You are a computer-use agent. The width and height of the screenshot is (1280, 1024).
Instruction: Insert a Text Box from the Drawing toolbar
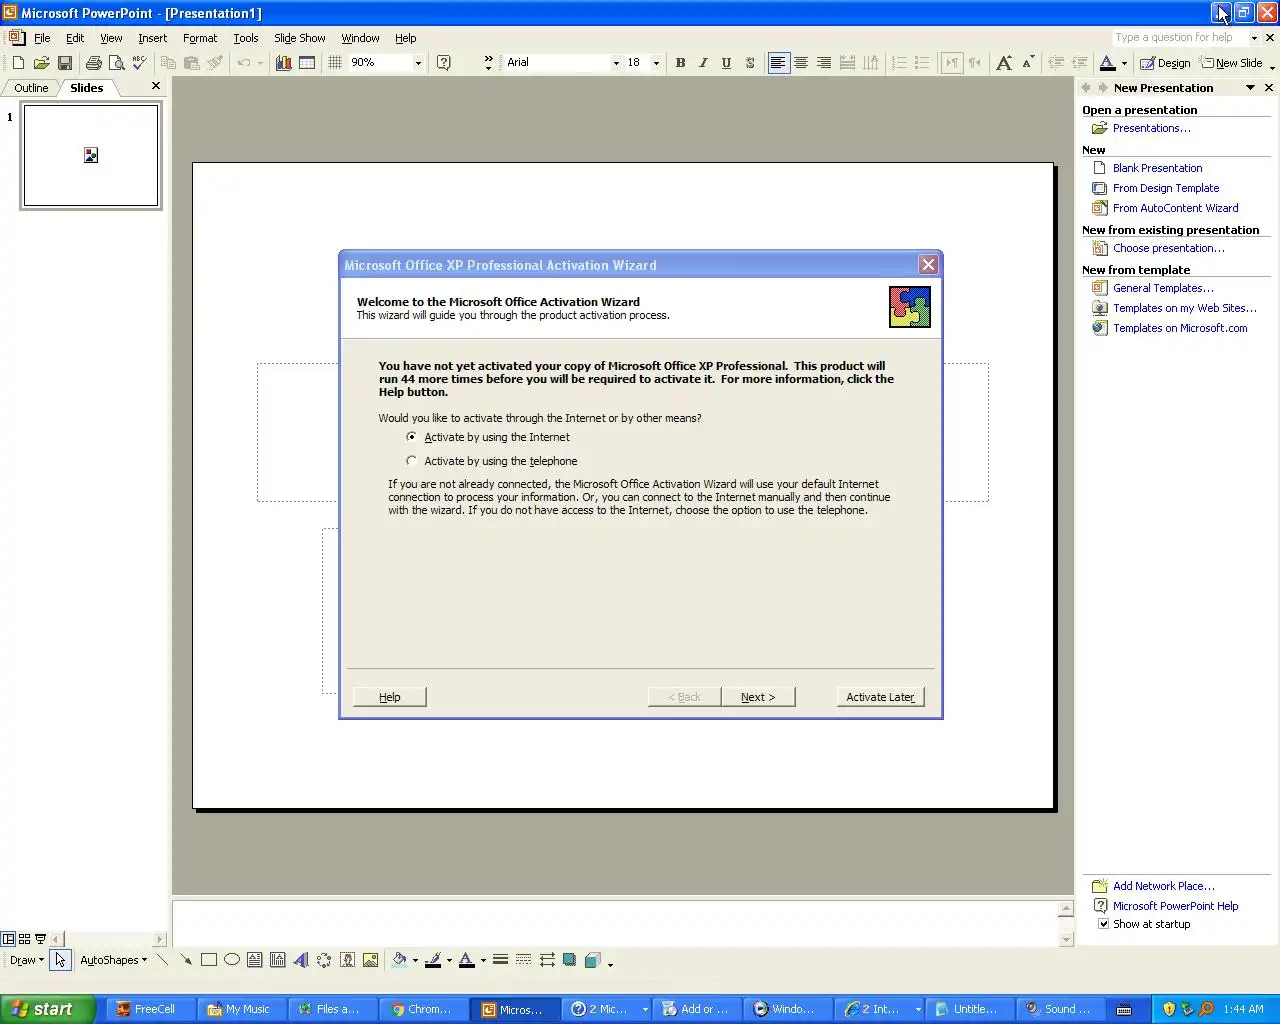255,960
